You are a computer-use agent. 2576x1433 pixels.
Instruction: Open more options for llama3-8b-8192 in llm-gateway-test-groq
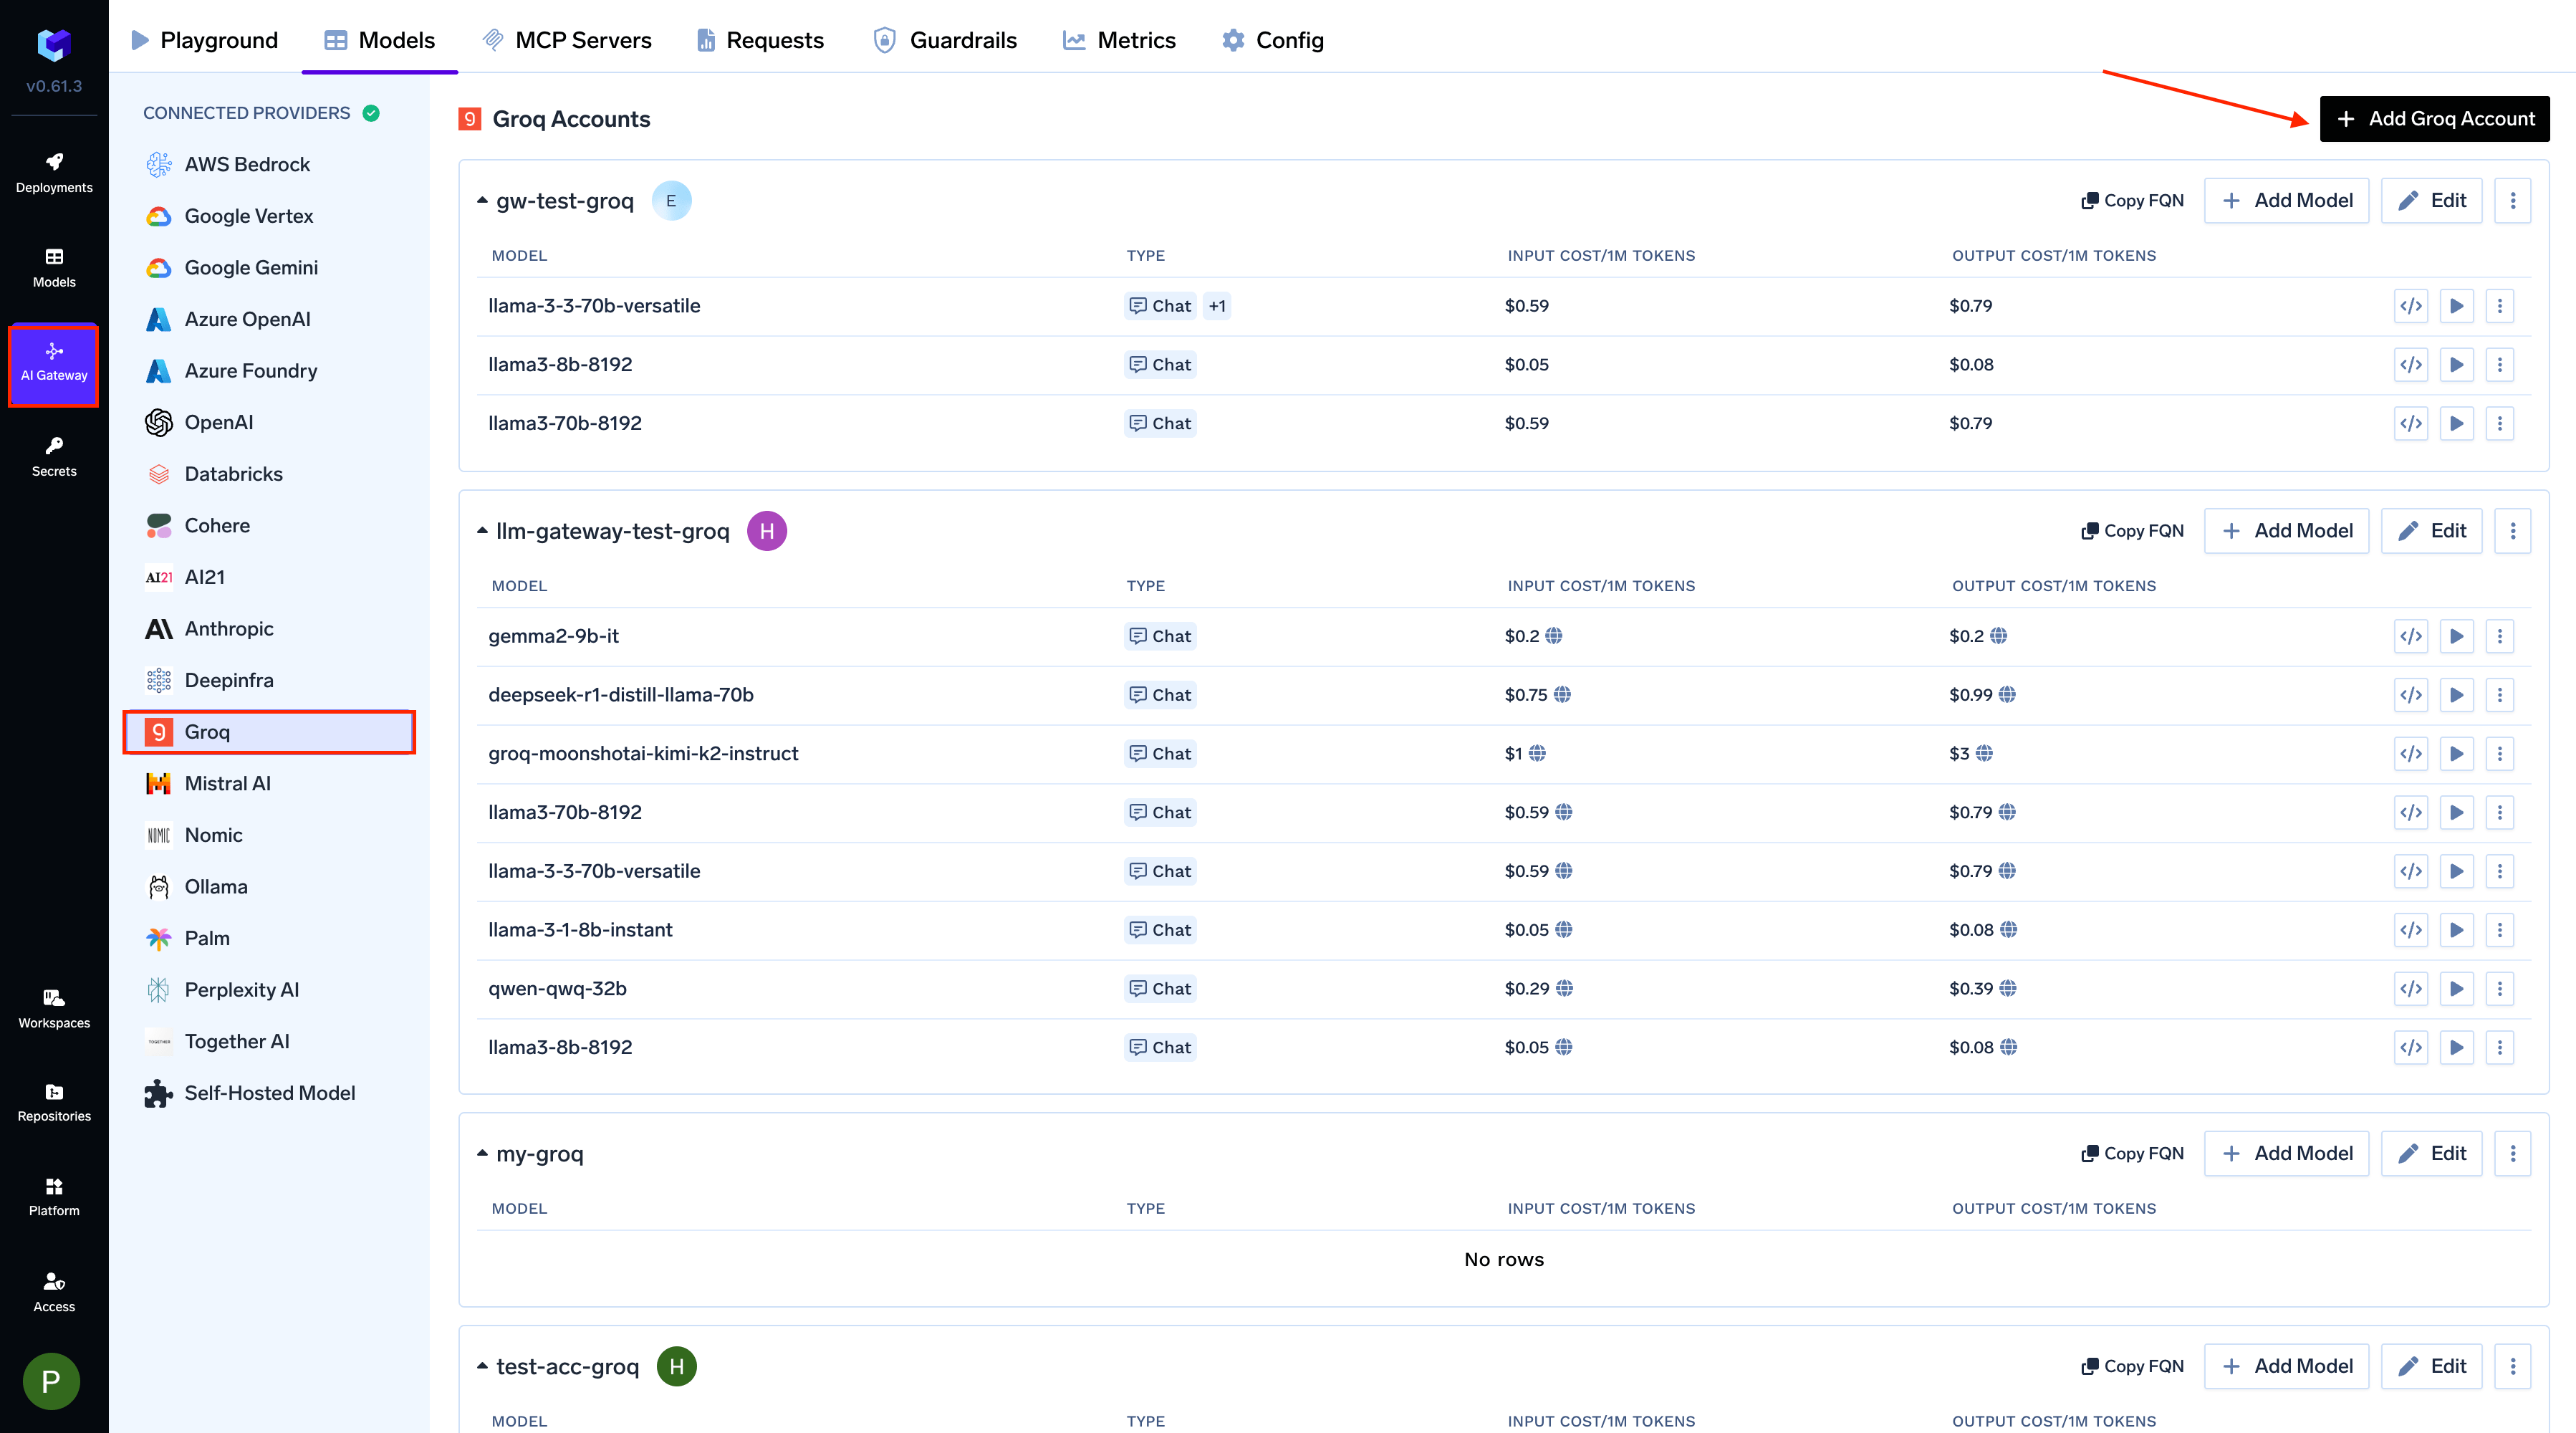click(2500, 1048)
